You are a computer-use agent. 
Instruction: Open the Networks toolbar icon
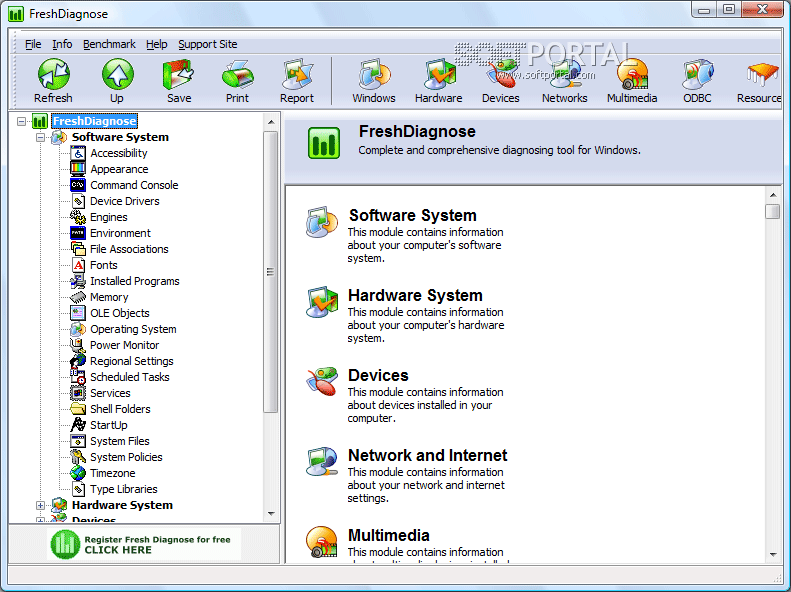click(565, 75)
